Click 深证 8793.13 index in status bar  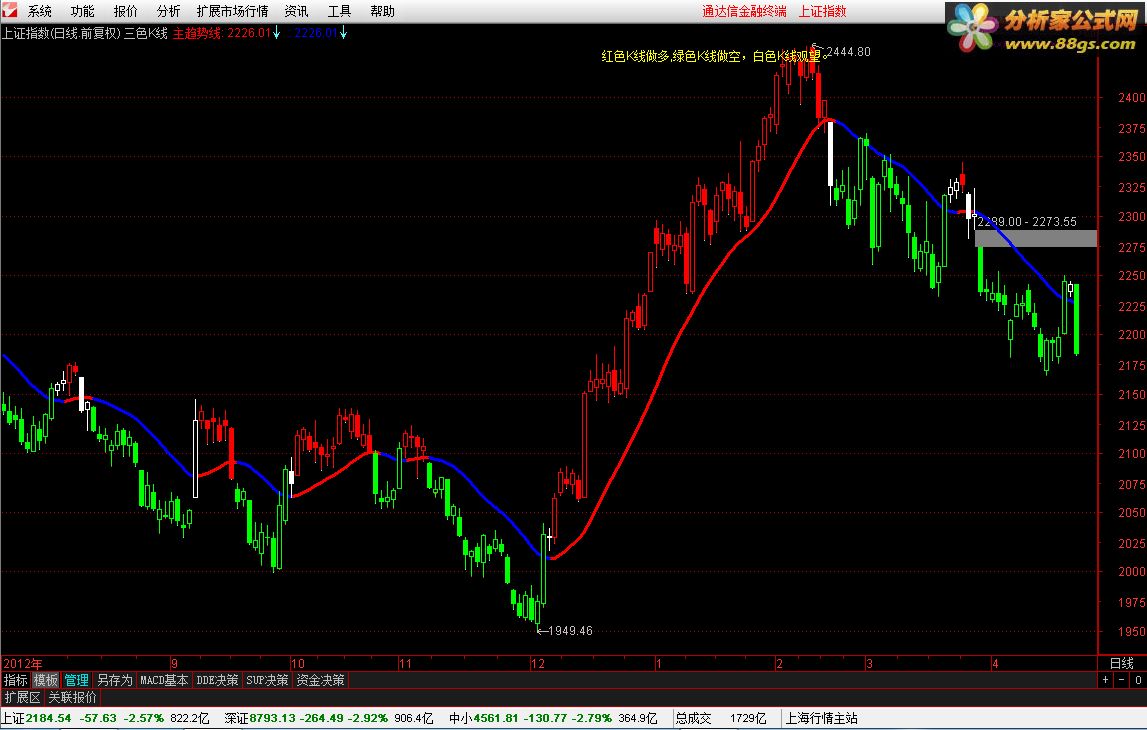pyautogui.click(x=260, y=718)
